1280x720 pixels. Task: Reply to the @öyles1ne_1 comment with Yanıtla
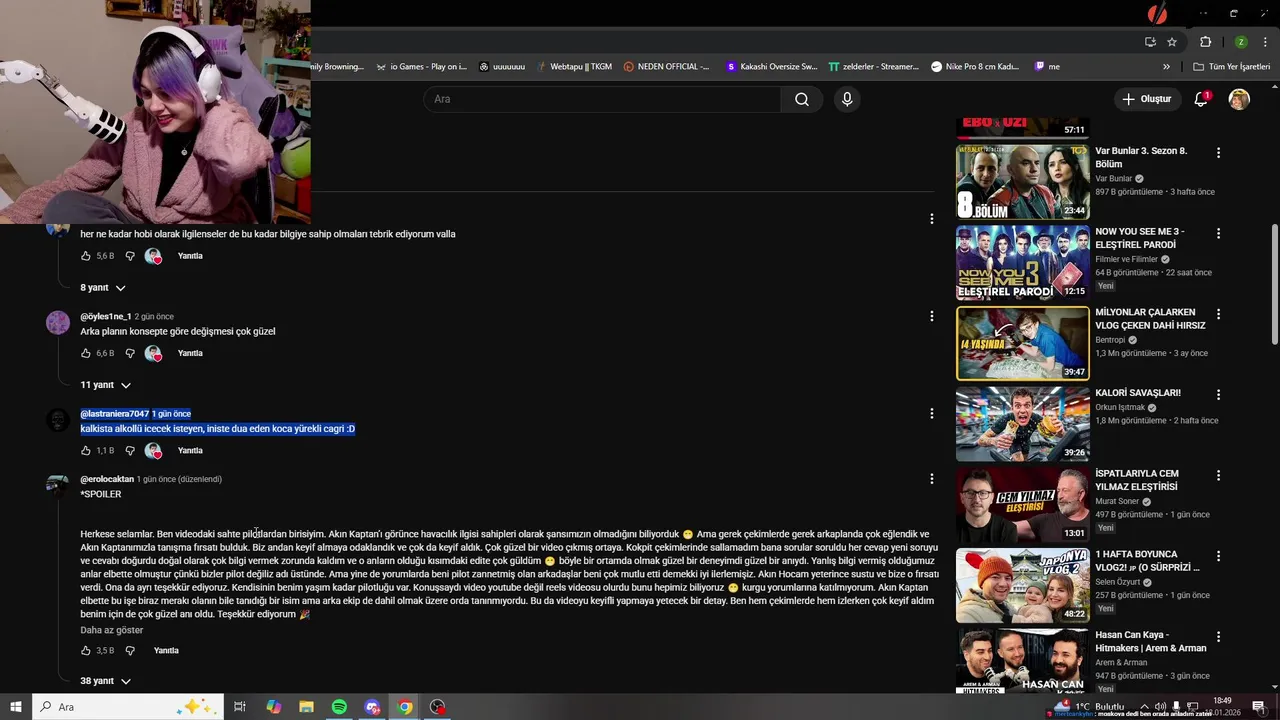[190, 353]
